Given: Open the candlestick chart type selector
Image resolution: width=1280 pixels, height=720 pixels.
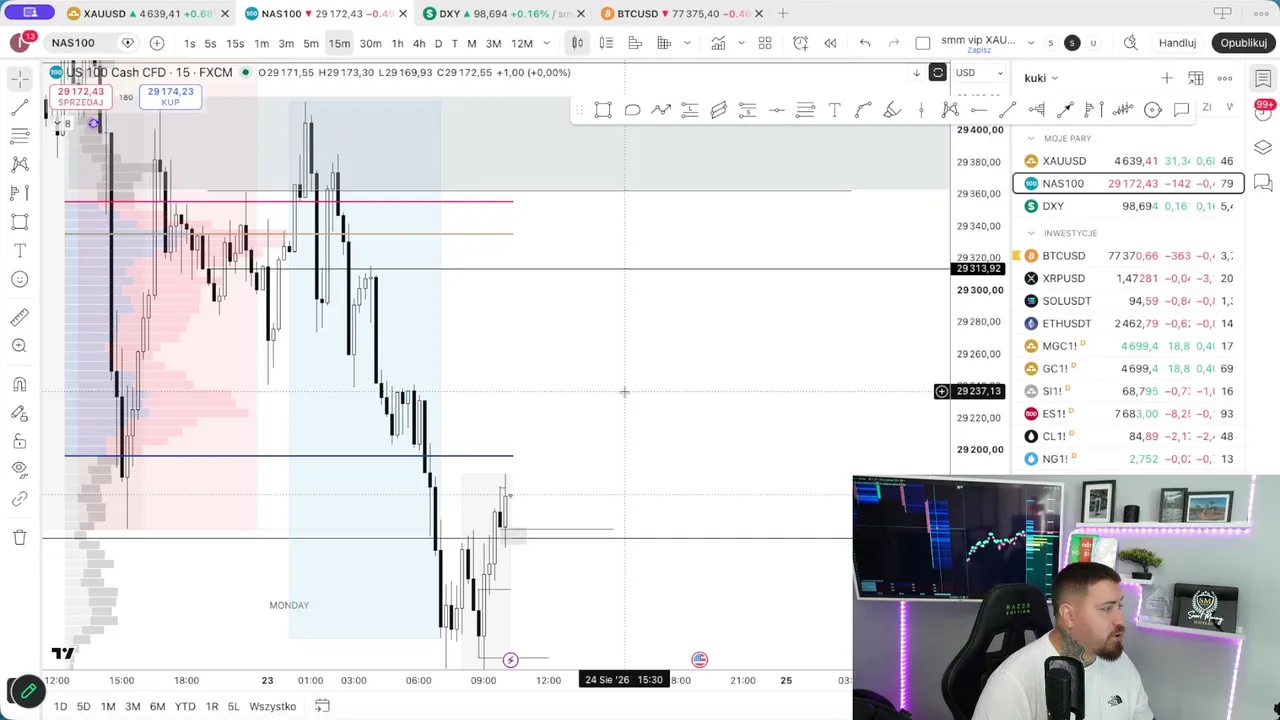Looking at the screenshot, I should click(x=577, y=43).
